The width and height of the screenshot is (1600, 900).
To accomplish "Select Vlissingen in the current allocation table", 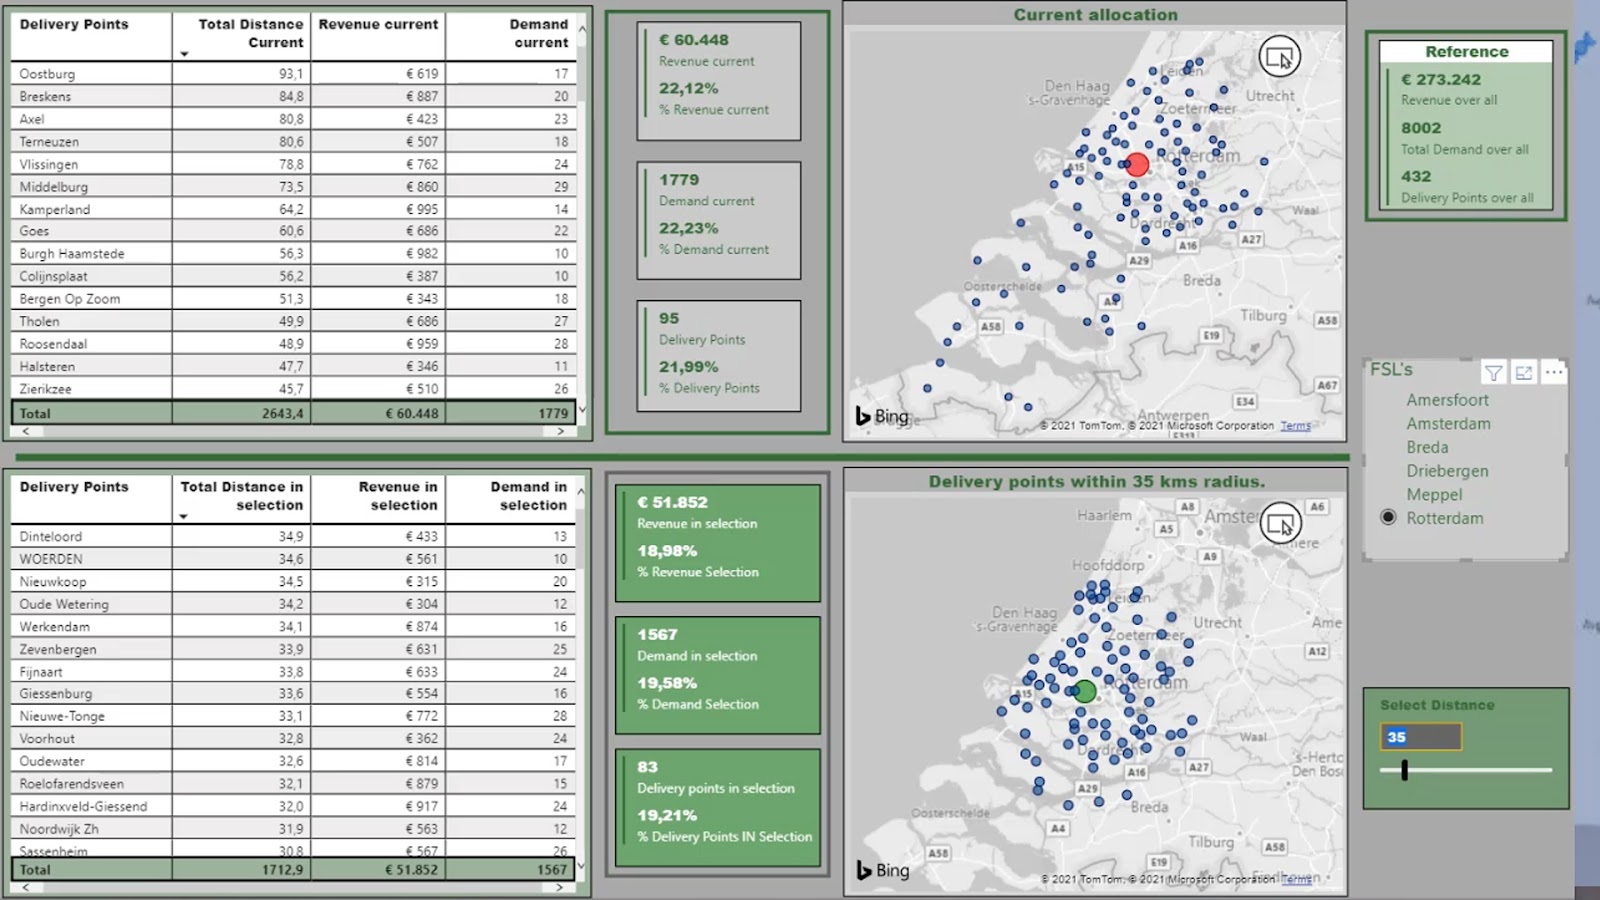I will click(x=293, y=164).
